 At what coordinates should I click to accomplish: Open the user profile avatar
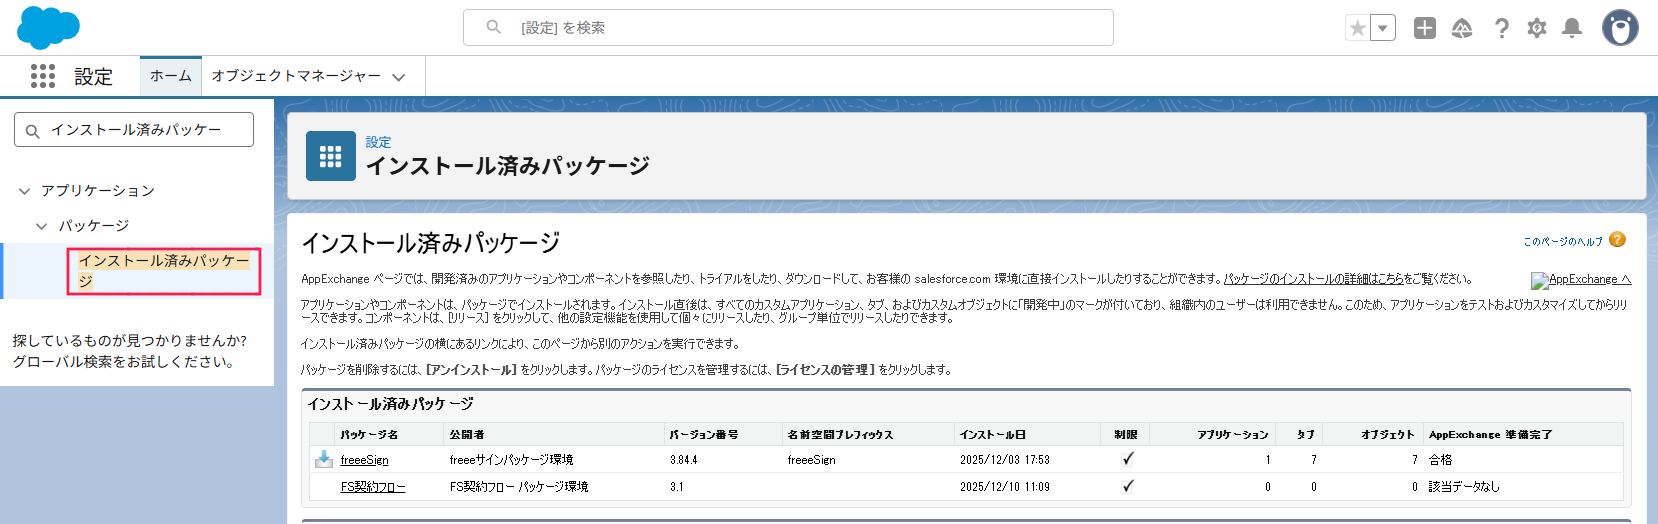point(1620,28)
